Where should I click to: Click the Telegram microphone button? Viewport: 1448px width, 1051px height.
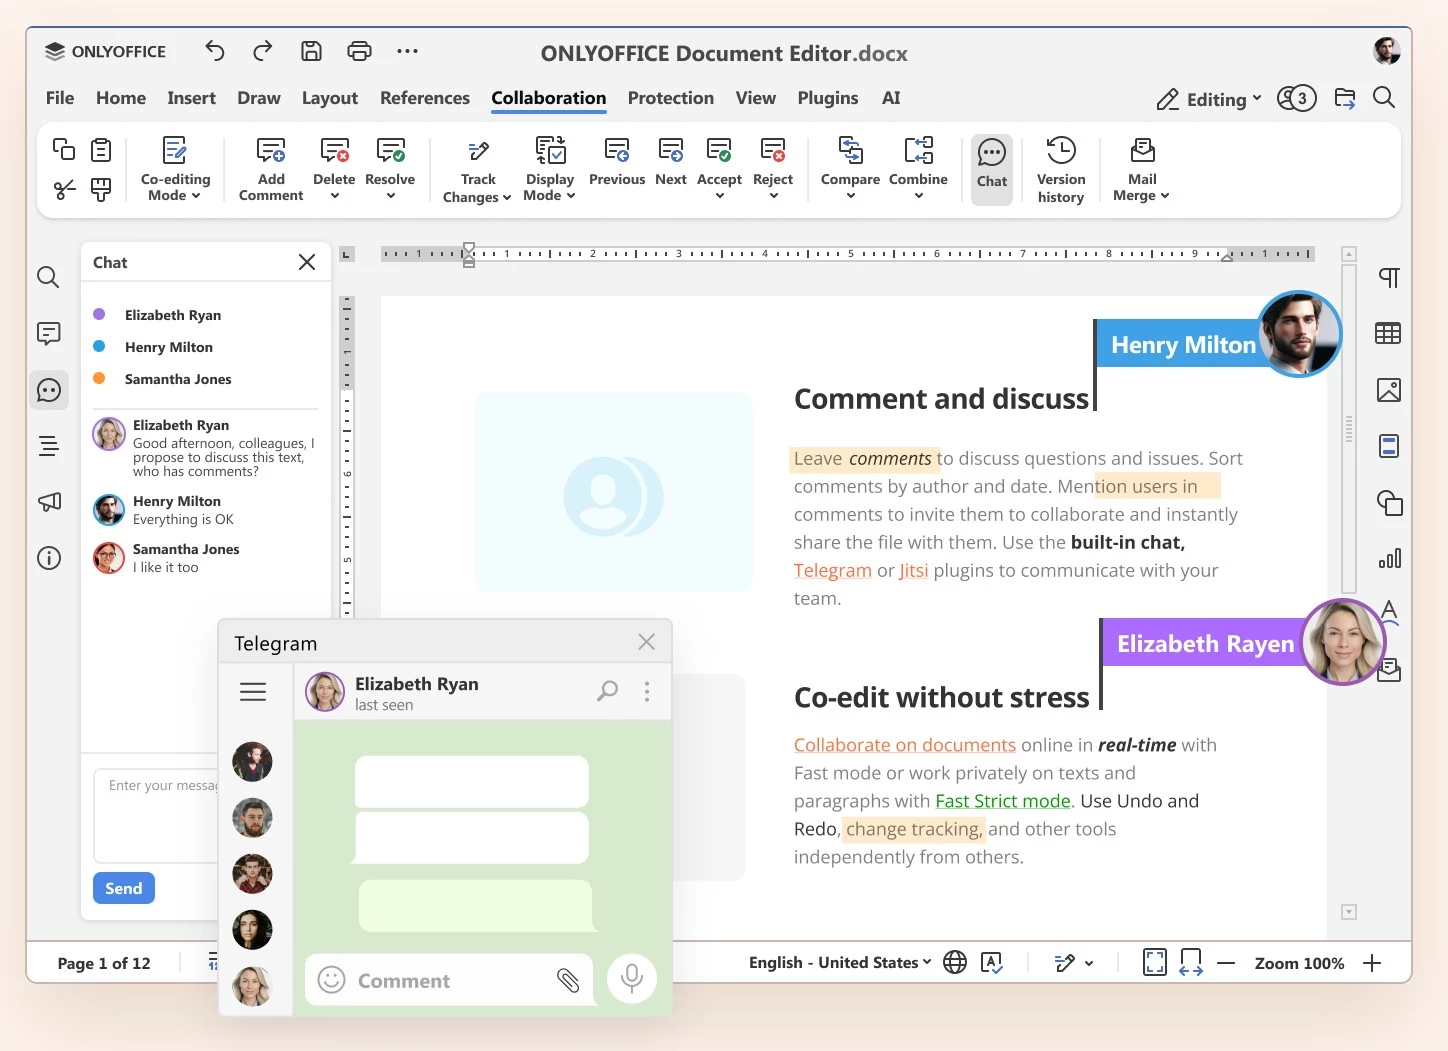[x=632, y=978]
